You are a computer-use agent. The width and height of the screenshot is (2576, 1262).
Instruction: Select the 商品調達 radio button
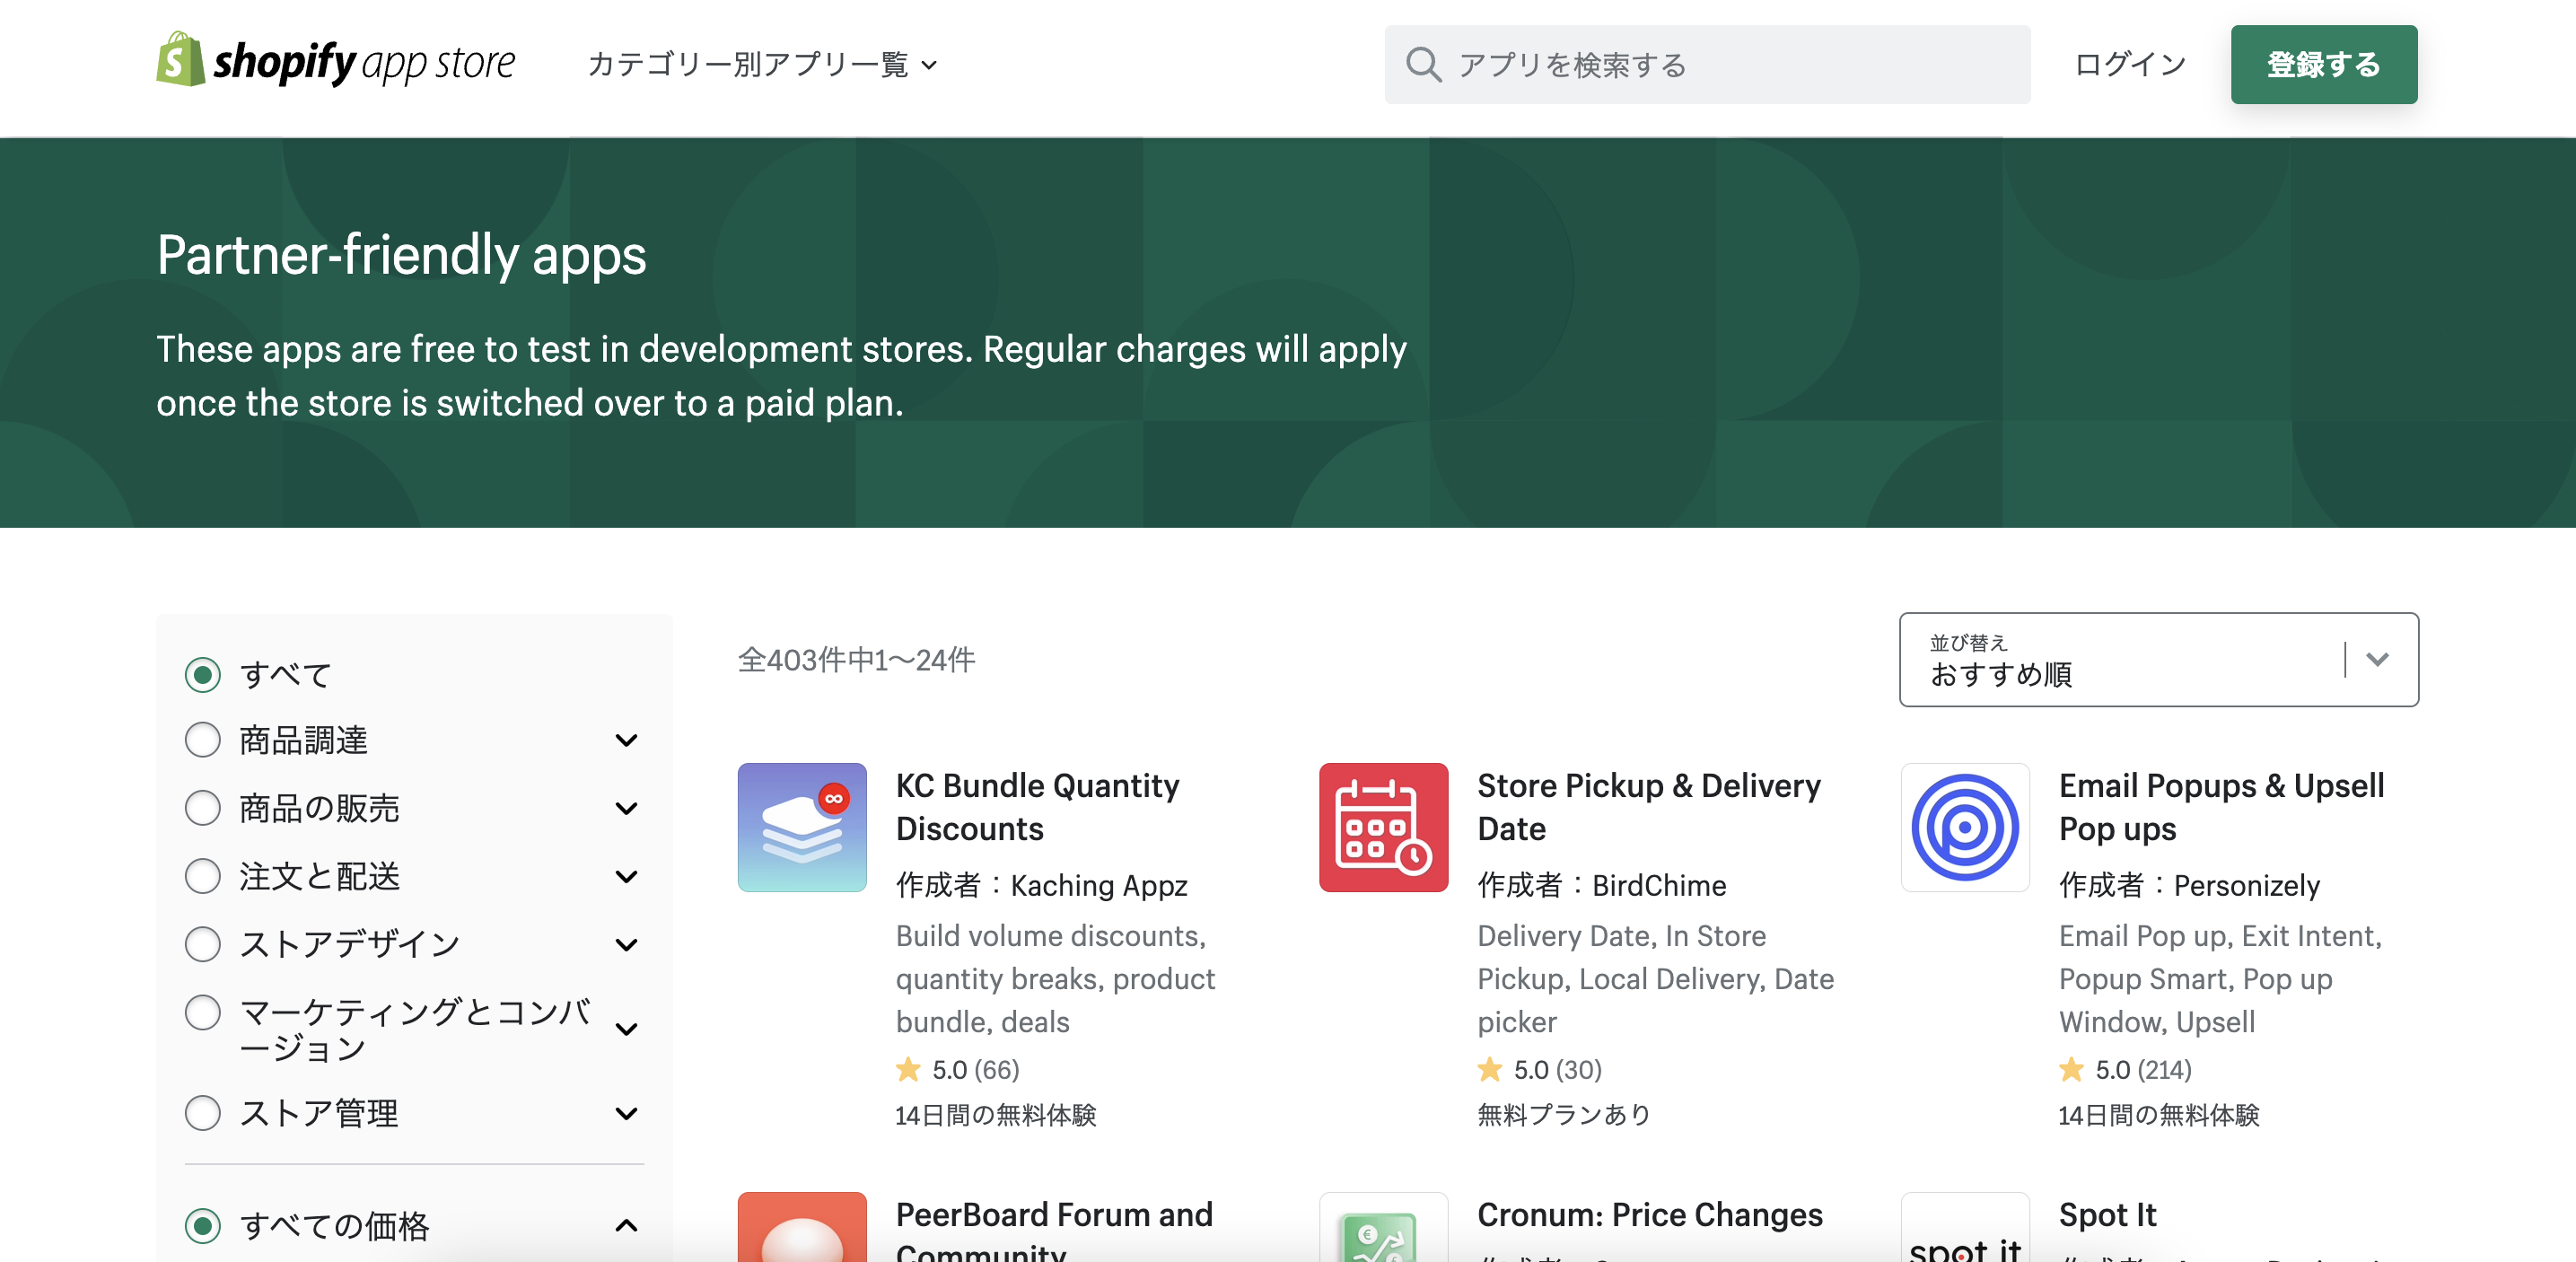click(203, 740)
